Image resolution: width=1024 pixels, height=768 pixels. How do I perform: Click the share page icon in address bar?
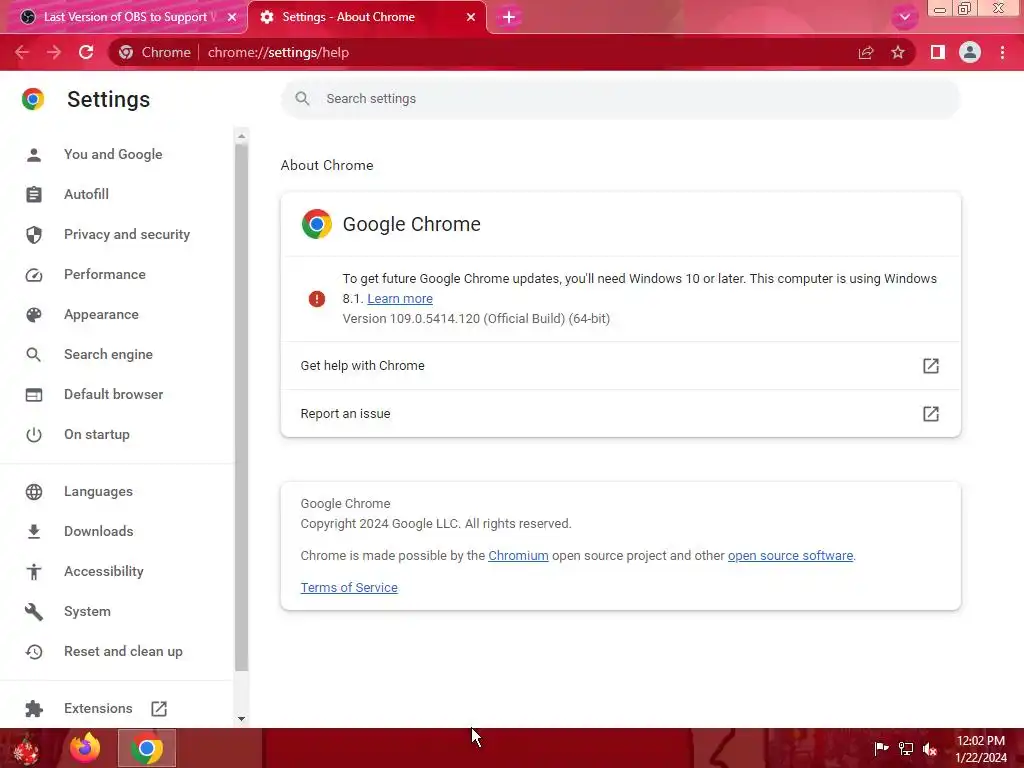[x=866, y=52]
